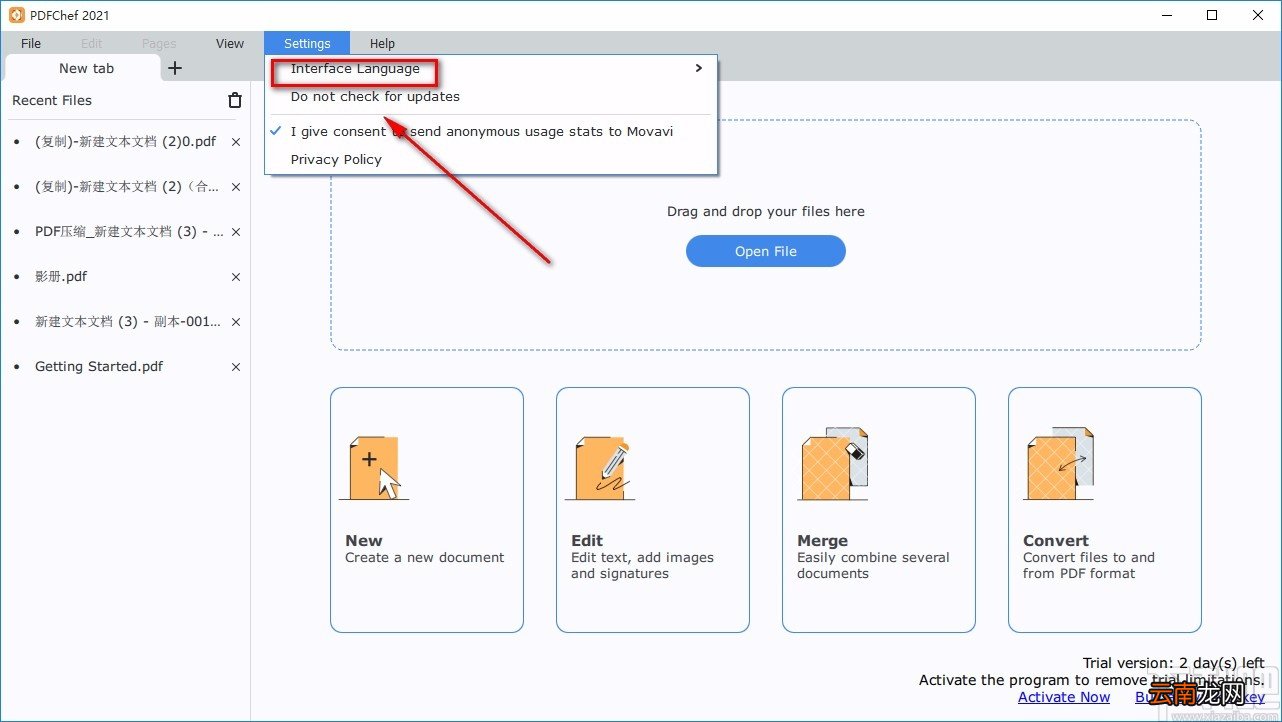
Task: Click the Edit document card icon
Action: (x=600, y=468)
